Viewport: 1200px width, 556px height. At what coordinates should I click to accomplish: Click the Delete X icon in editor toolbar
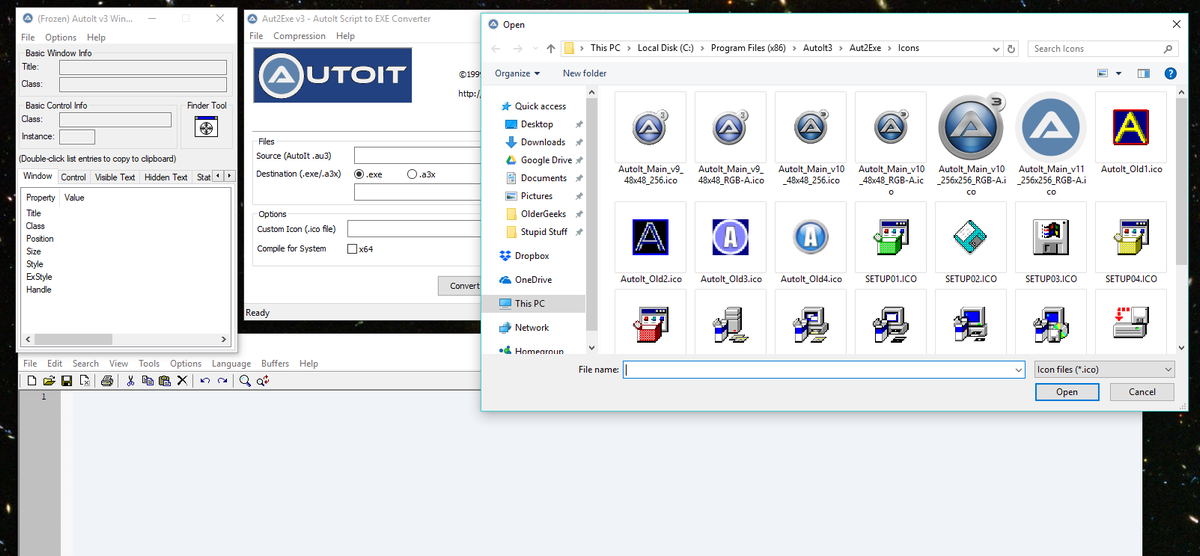(181, 381)
